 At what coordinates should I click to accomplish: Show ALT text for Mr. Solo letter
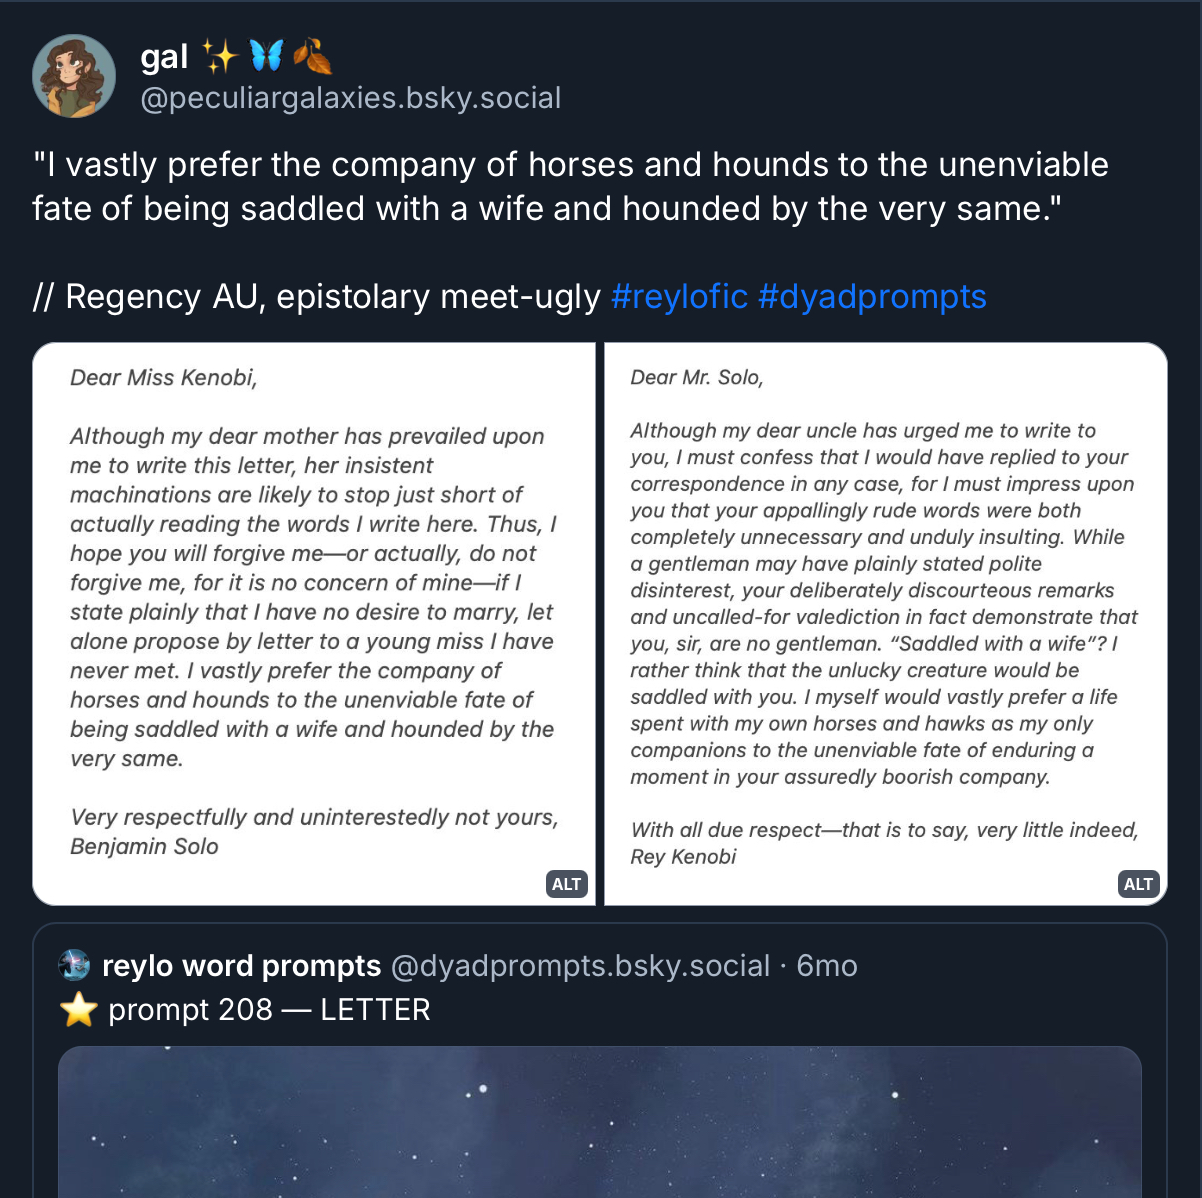click(1138, 884)
